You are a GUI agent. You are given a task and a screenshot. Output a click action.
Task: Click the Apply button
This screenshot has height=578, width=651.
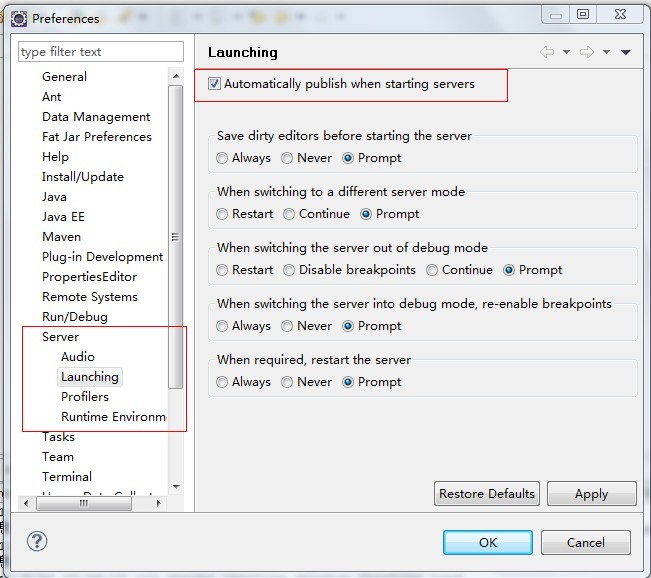(x=592, y=494)
